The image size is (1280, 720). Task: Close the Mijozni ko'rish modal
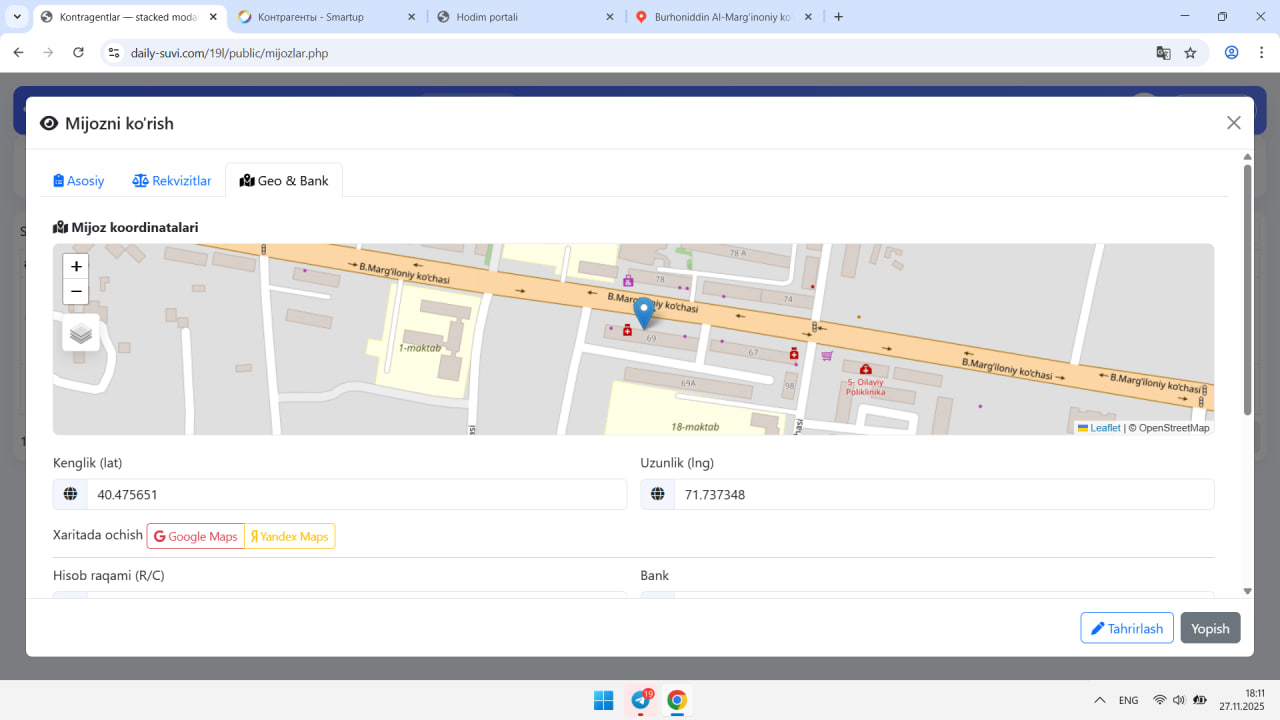pos(1233,123)
